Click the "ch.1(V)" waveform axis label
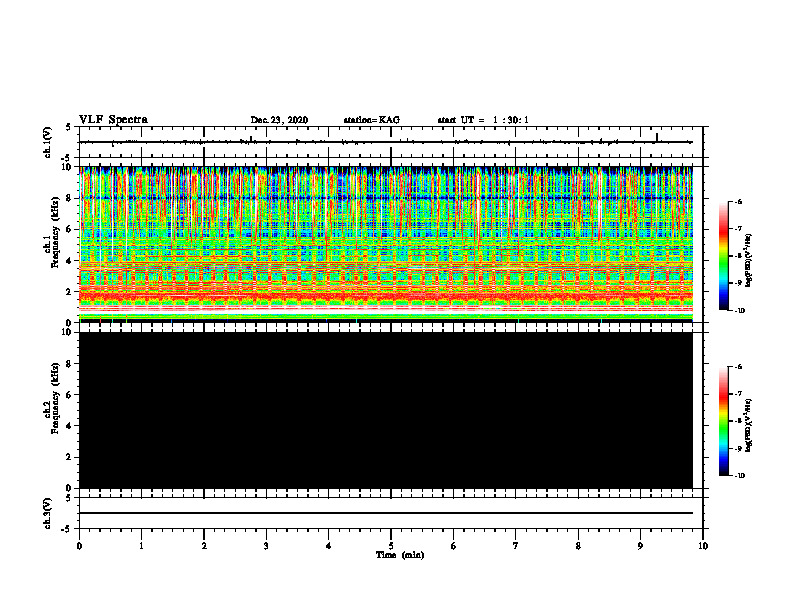 point(48,142)
